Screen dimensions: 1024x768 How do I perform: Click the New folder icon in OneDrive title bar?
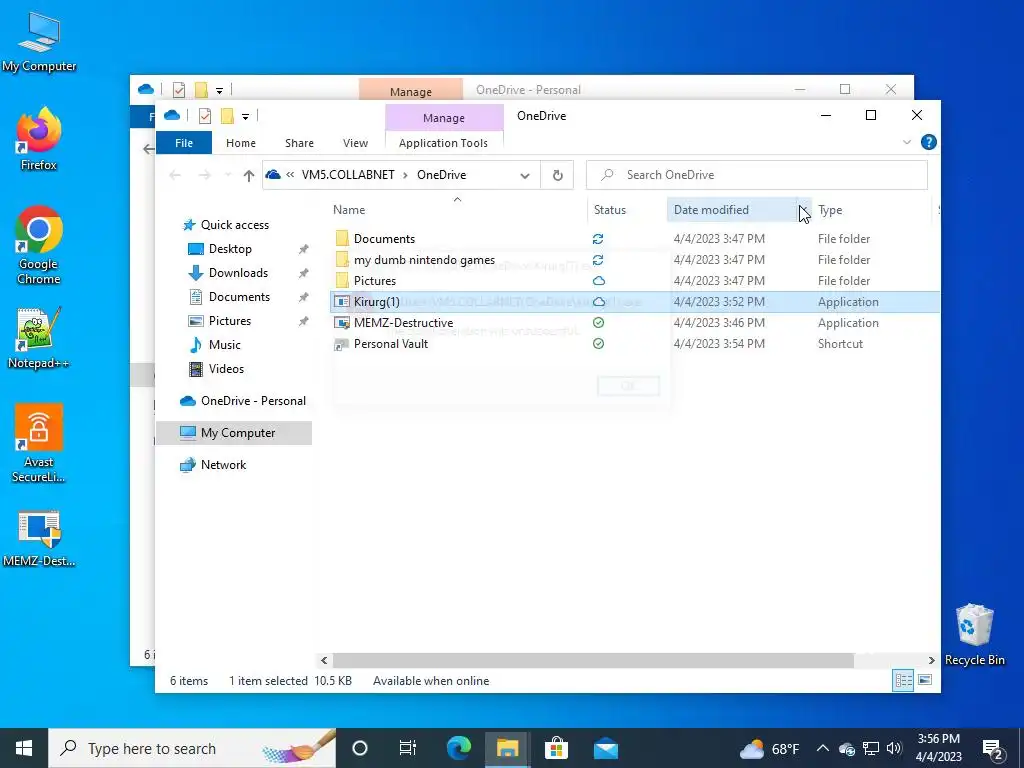coord(227,116)
